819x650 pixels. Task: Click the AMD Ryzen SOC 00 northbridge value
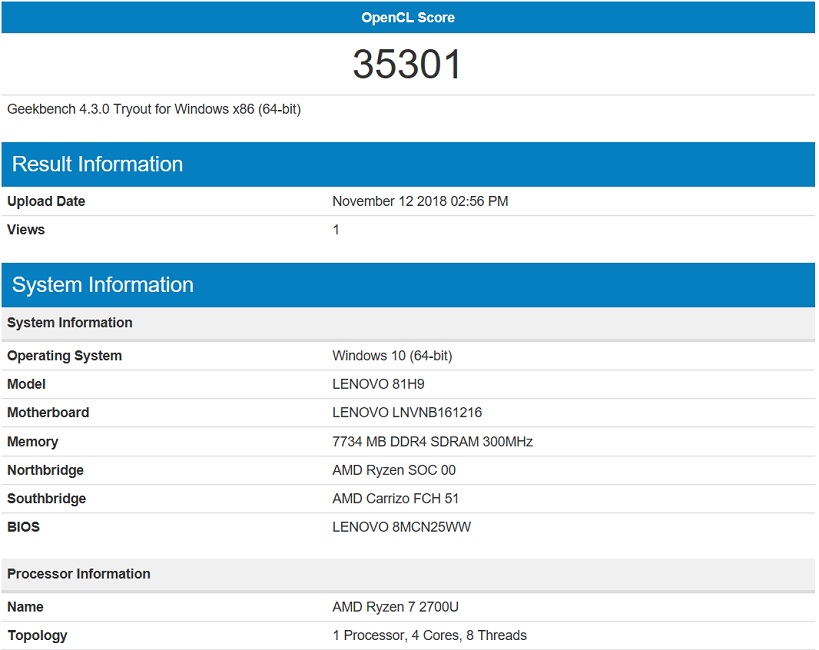pyautogui.click(x=394, y=470)
